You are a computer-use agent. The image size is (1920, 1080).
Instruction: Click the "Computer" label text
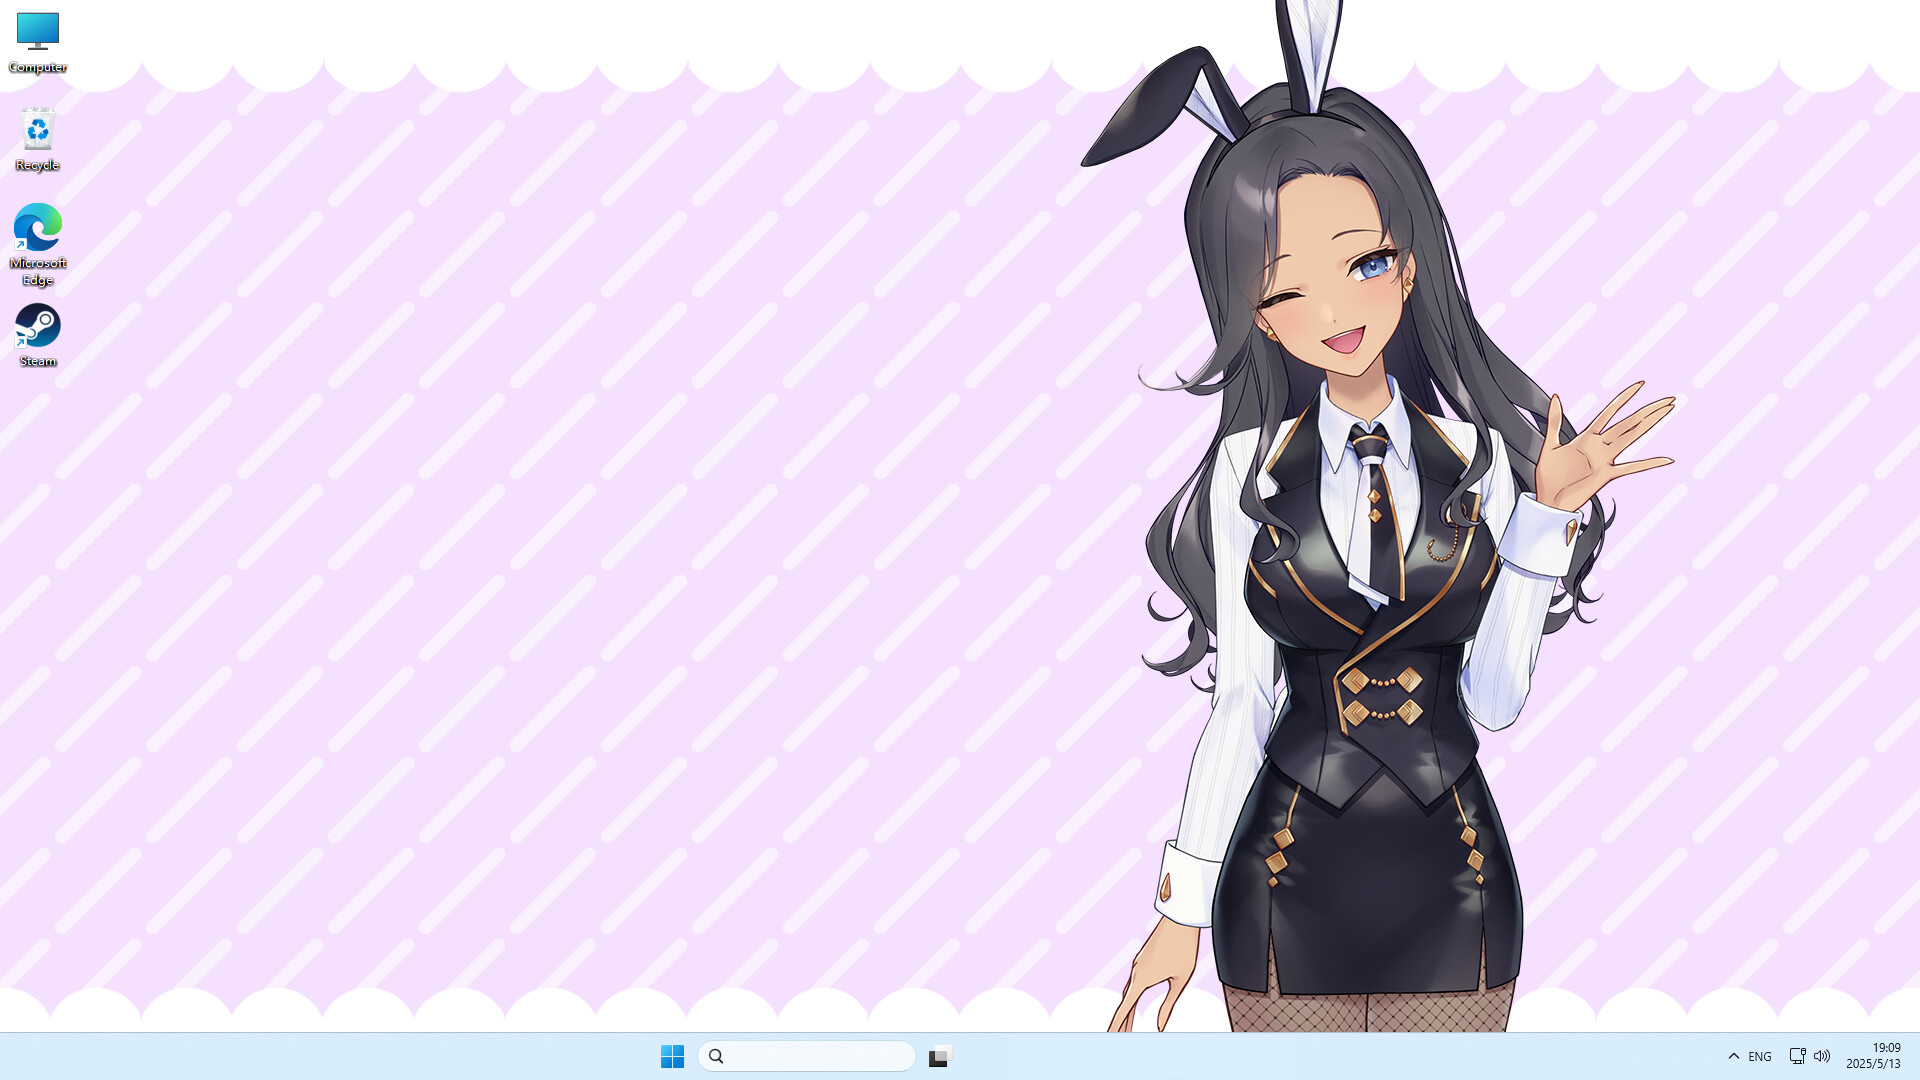click(38, 67)
